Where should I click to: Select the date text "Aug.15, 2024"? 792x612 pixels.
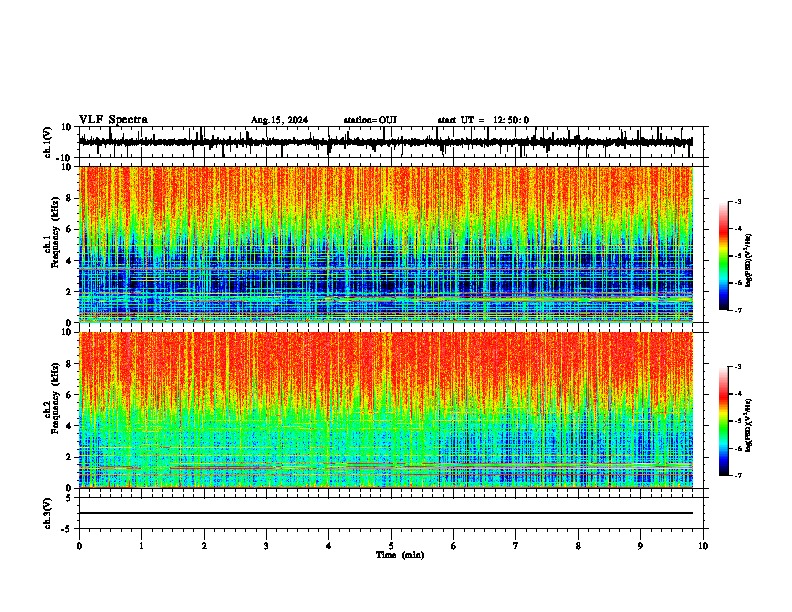click(x=279, y=120)
